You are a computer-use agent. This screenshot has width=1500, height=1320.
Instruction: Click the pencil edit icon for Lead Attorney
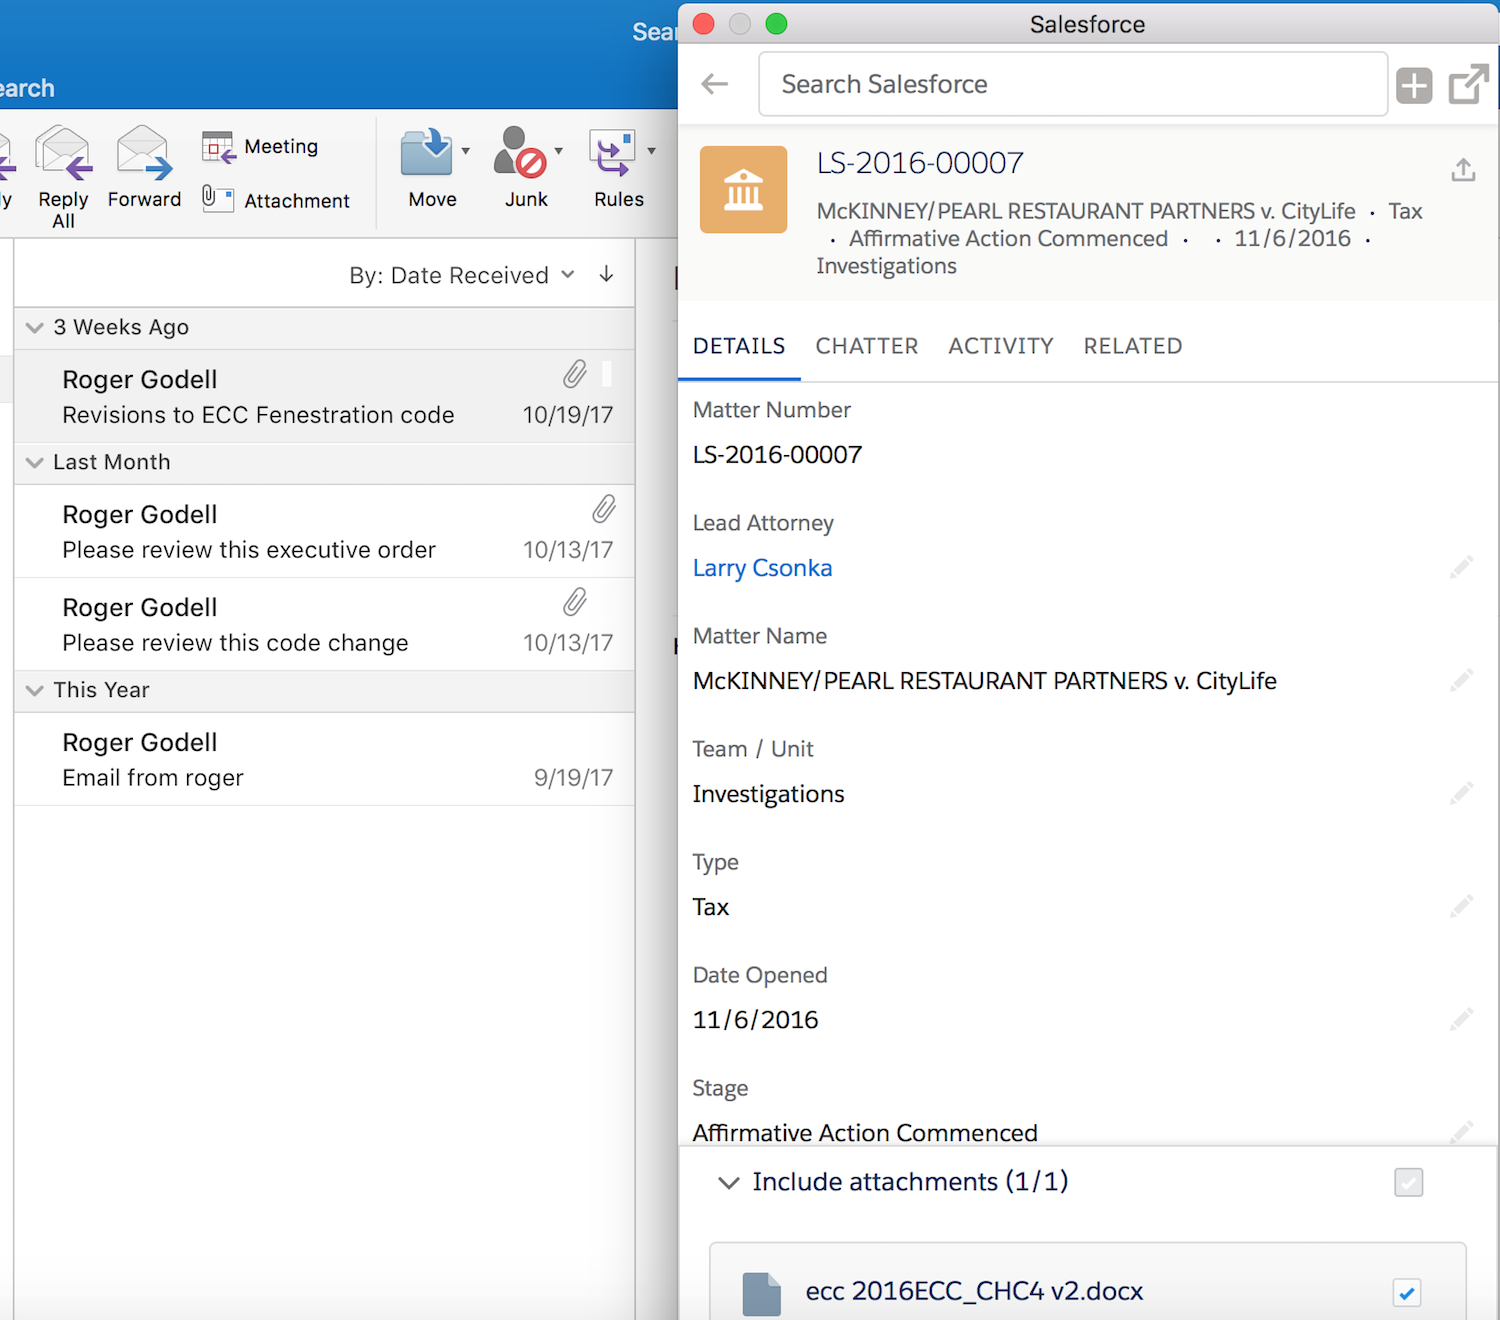click(x=1461, y=568)
